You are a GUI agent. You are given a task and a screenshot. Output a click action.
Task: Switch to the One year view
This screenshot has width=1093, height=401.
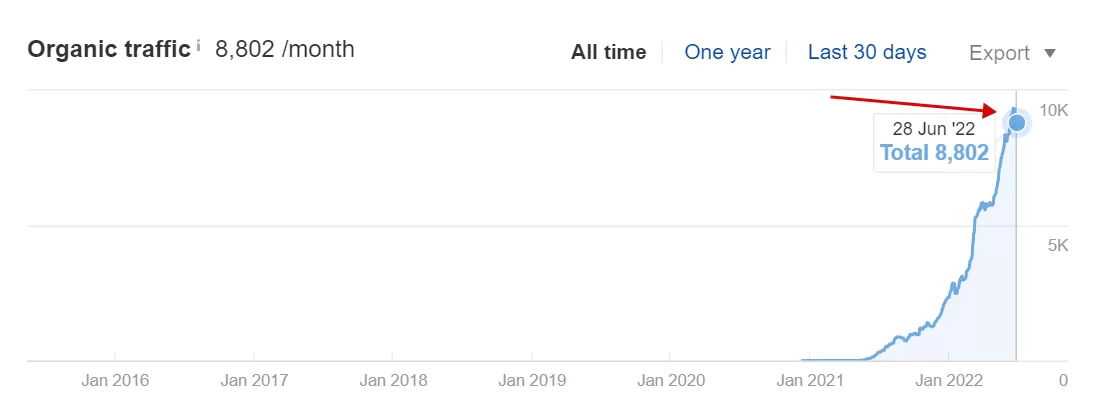pos(727,52)
